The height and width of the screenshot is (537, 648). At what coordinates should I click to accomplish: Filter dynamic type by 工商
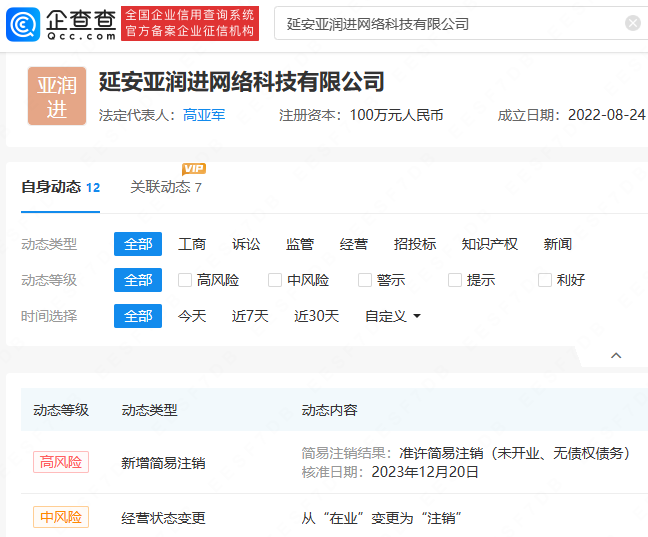click(x=192, y=244)
